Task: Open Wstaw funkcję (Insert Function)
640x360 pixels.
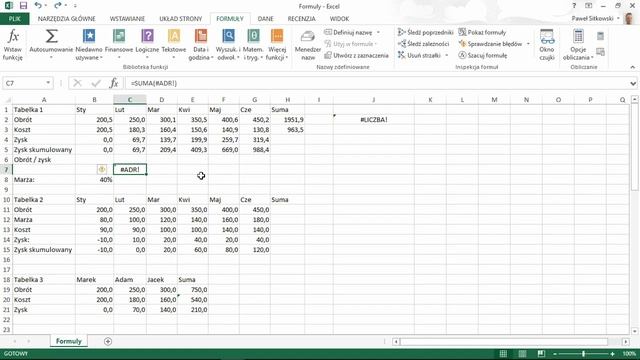Action: coord(13,45)
